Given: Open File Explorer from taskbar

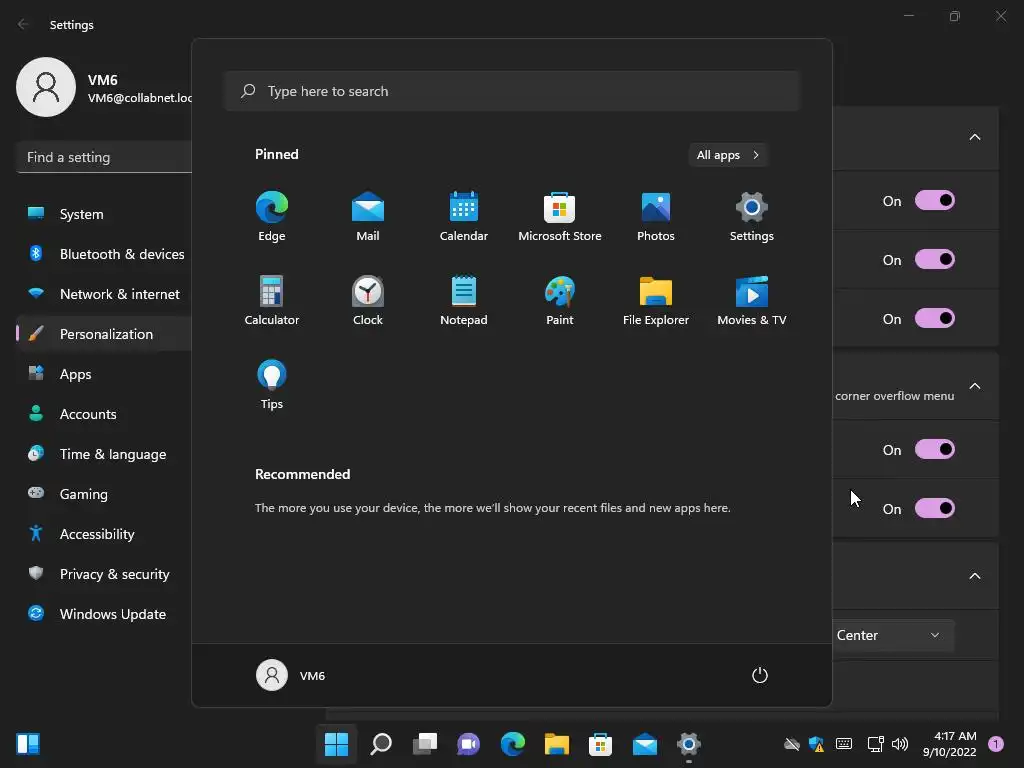Looking at the screenshot, I should (556, 744).
